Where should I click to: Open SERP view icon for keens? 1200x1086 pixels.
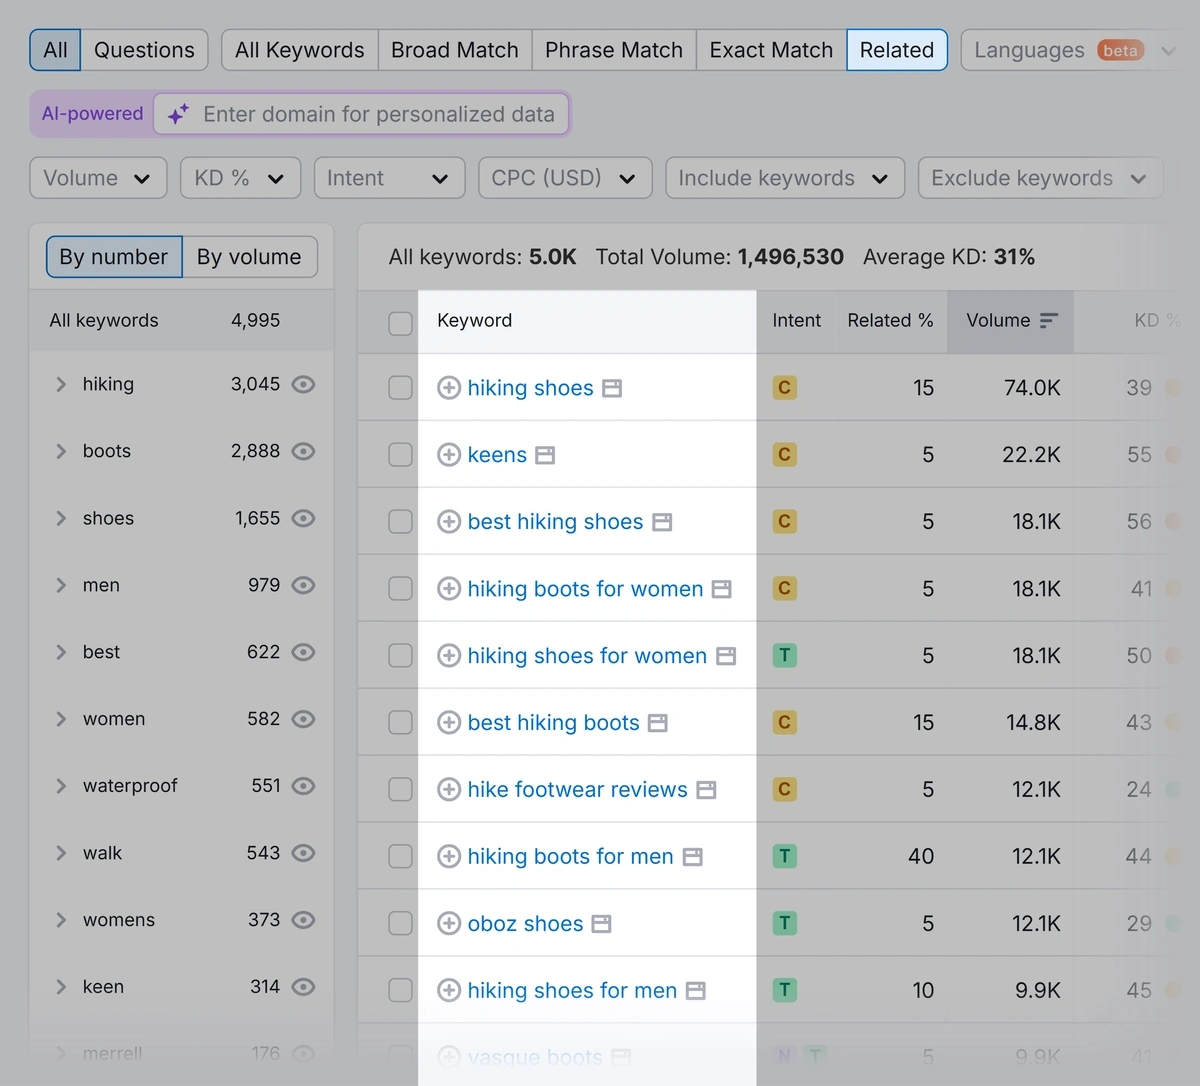545,455
